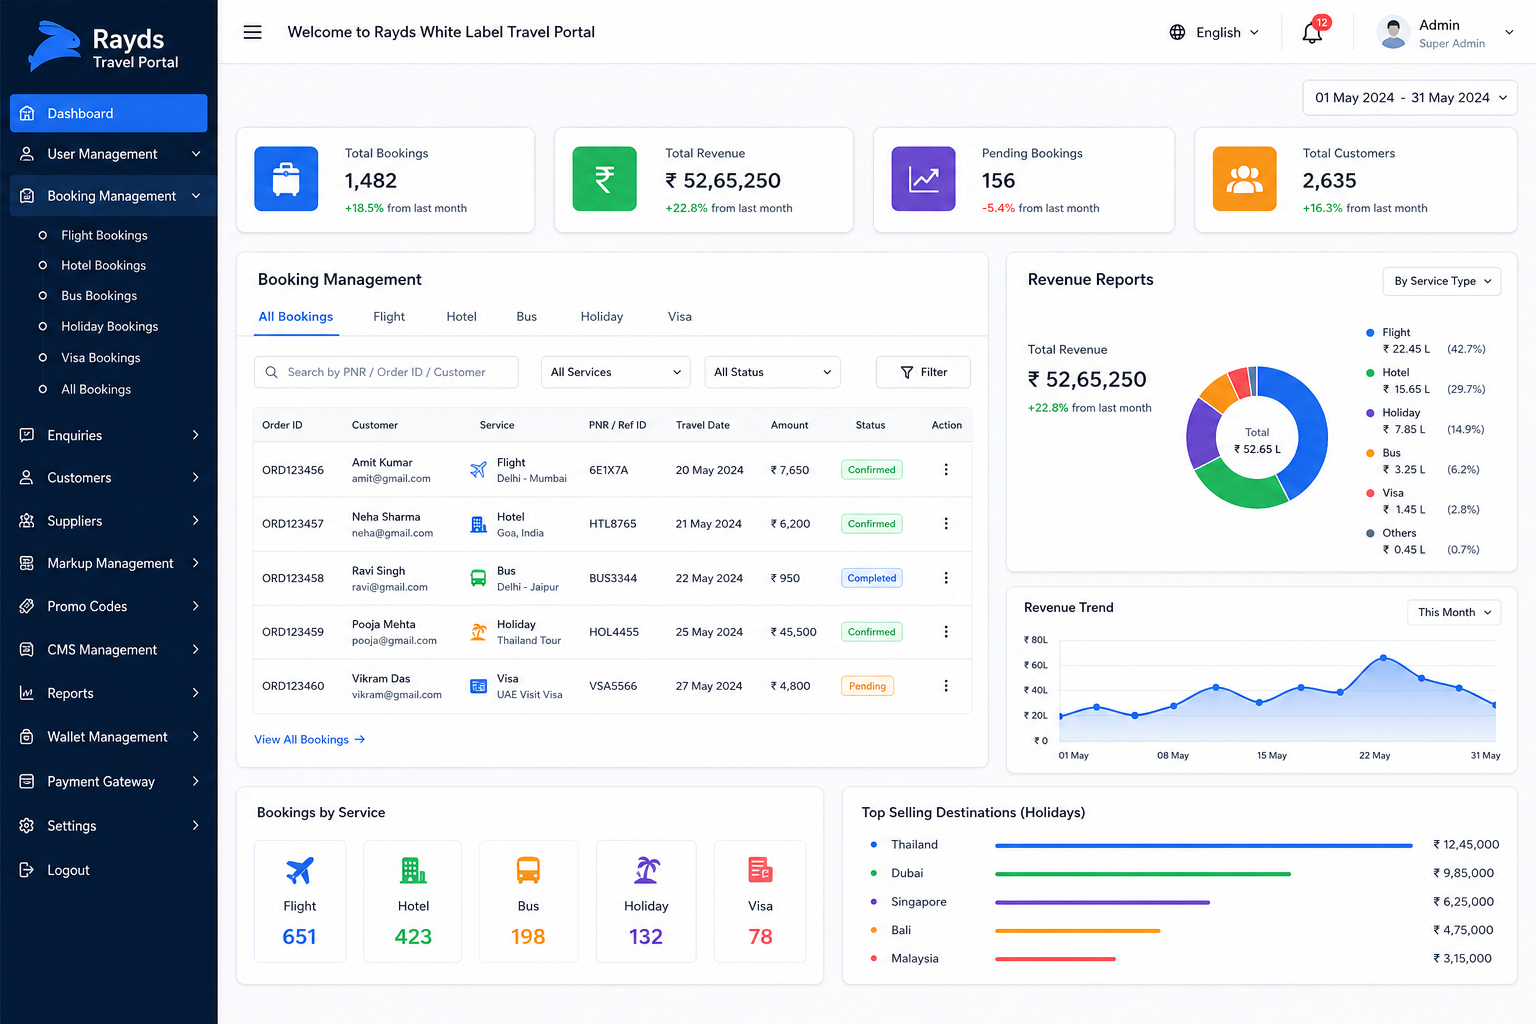The height and width of the screenshot is (1024, 1536).
Task: Open Flight Bookings in sidebar
Action: click(x=104, y=235)
